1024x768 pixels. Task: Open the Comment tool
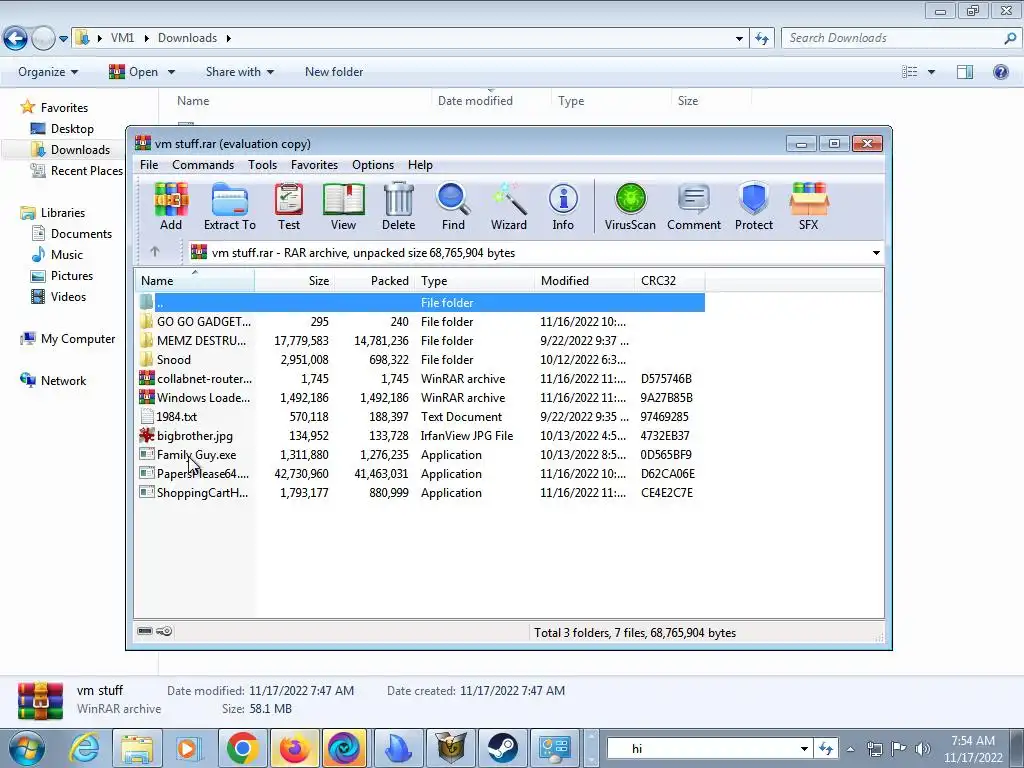point(694,206)
